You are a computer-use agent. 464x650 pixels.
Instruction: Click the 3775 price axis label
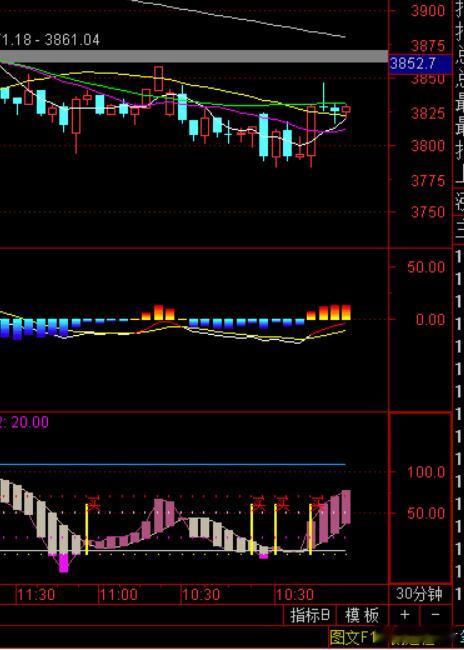click(x=428, y=181)
